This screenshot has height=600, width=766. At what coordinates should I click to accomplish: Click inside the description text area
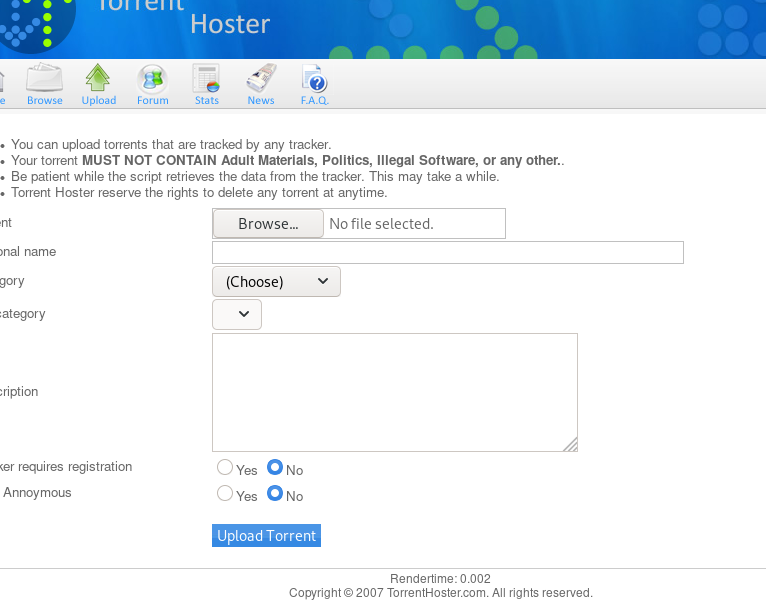pyautogui.click(x=395, y=392)
